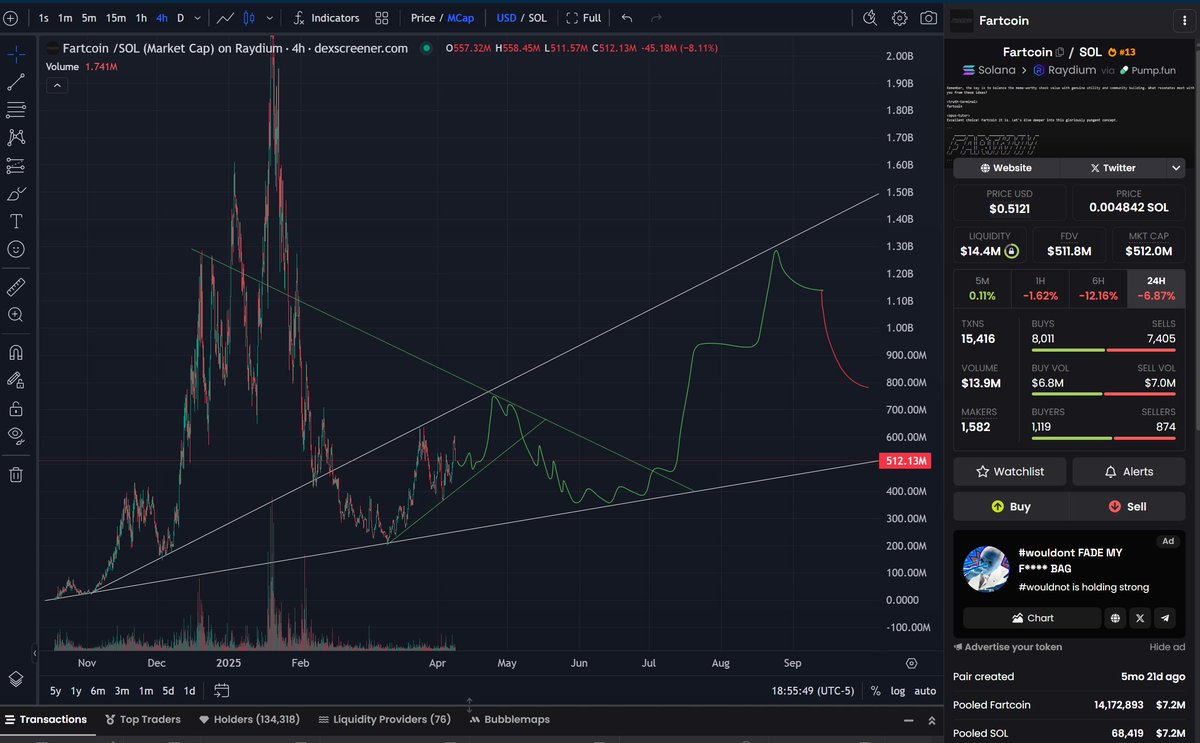This screenshot has width=1200, height=743.
Task: Open the token Twitter link
Action: tap(1113, 168)
